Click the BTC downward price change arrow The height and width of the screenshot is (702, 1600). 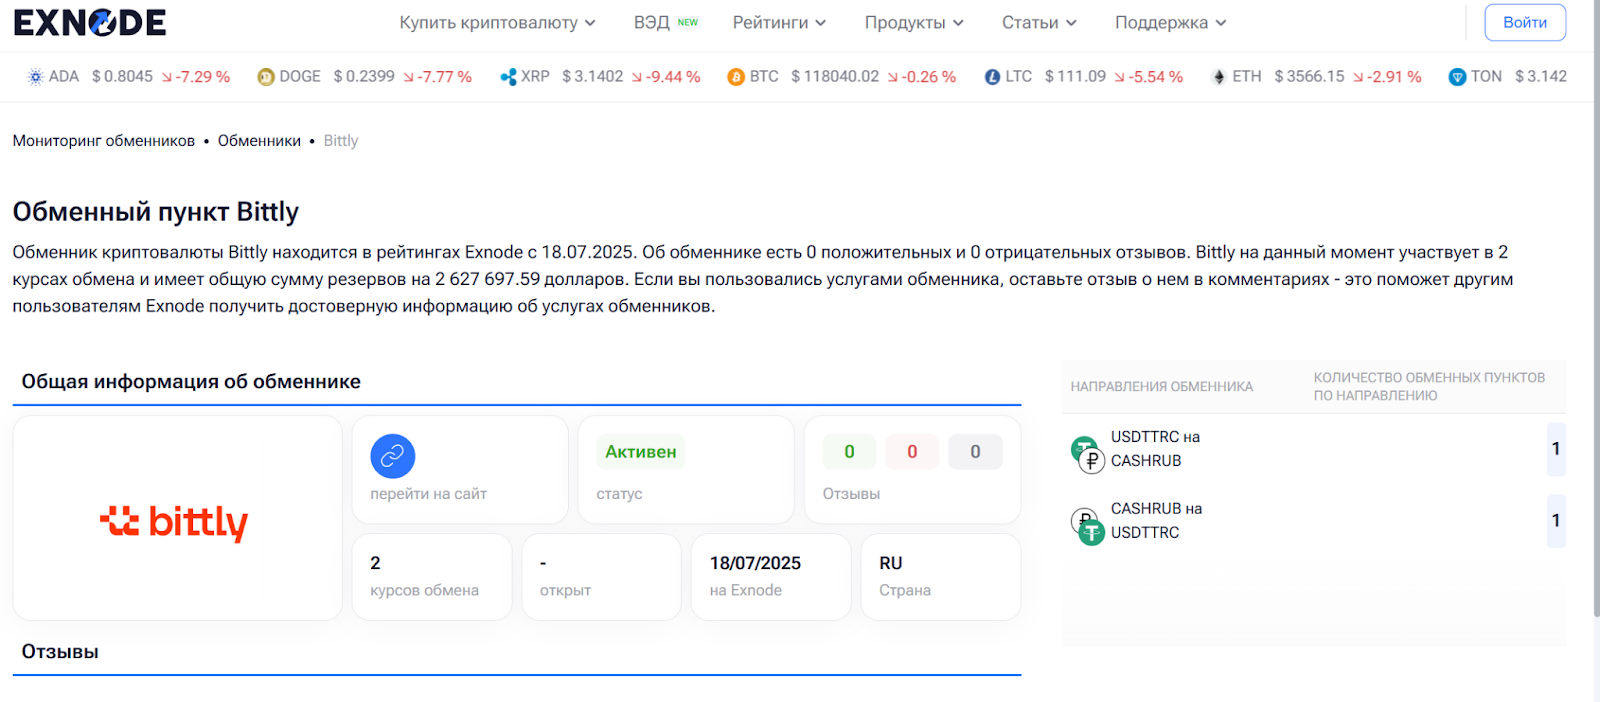pos(893,77)
